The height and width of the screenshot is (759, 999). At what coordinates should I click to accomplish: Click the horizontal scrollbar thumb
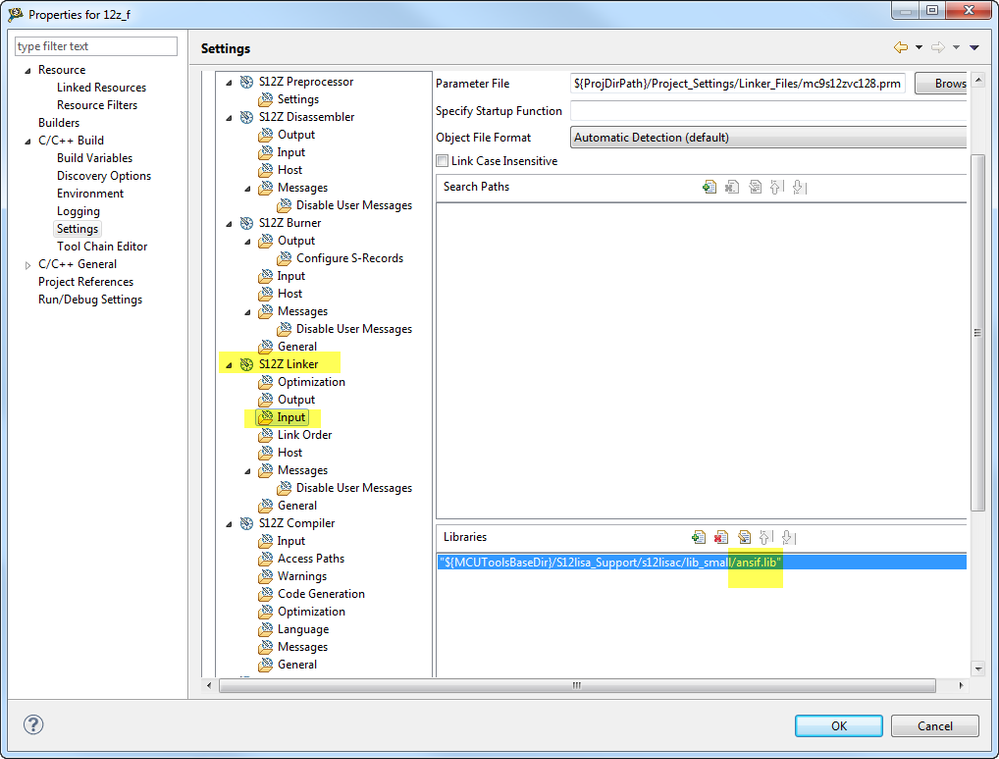pyautogui.click(x=577, y=686)
